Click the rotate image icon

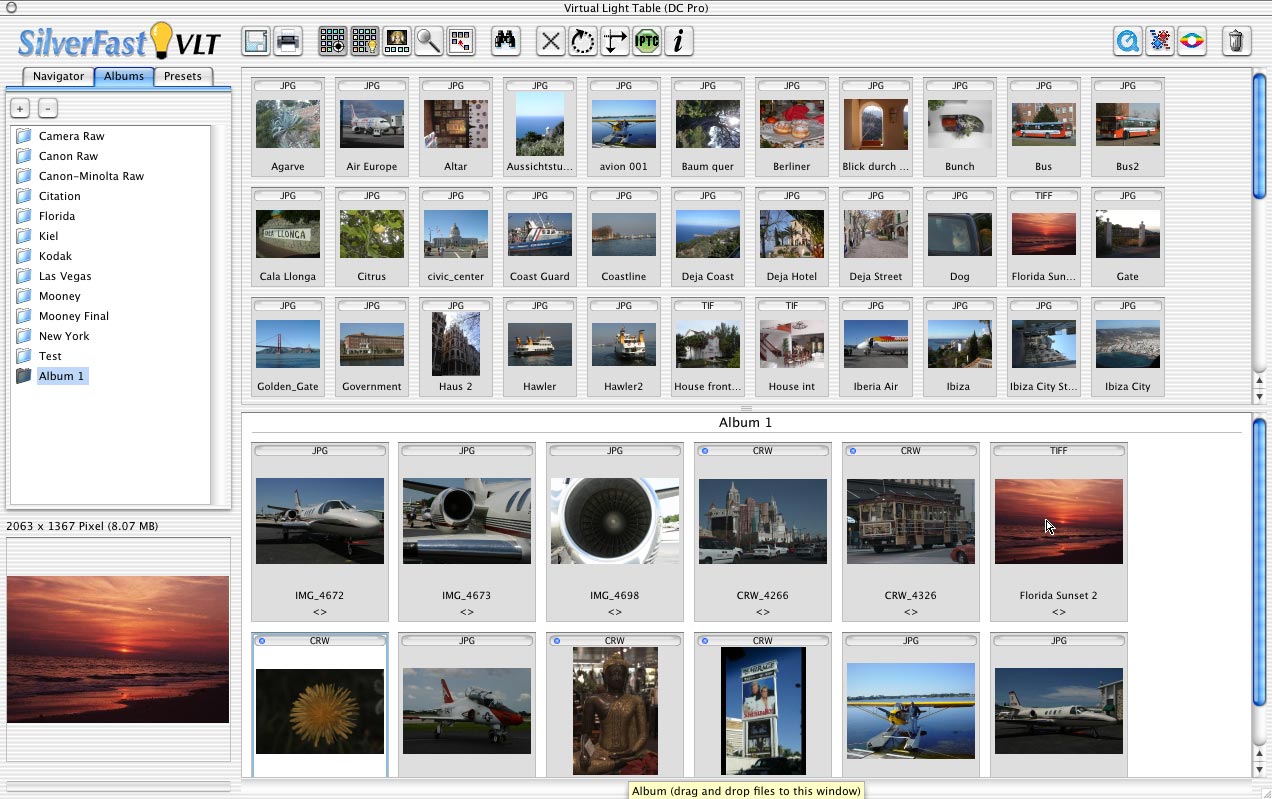pos(582,41)
